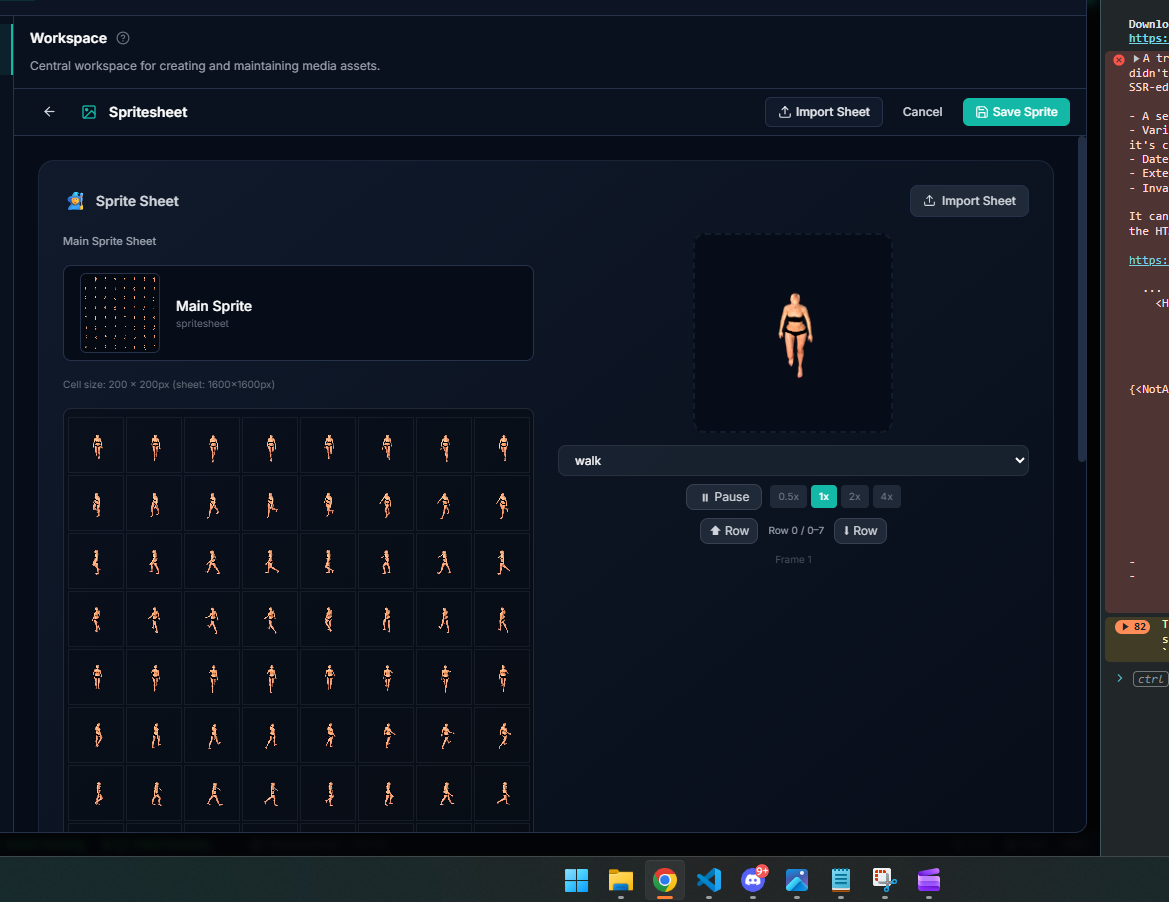Cancel the spritesheet editing
Screen dimensions: 1169x902
tap(922, 112)
